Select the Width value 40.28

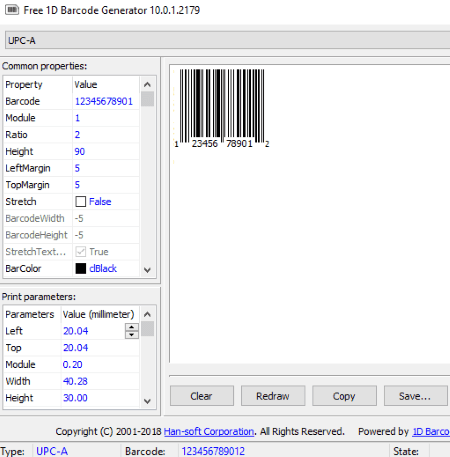75,381
